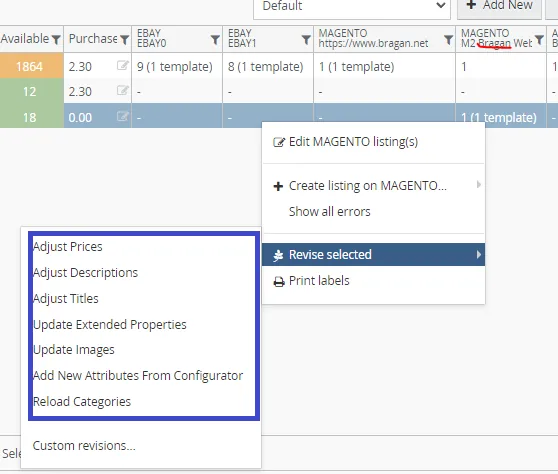
Task: Expand Create listing on MAGENTO submenu arrow
Action: [479, 184]
